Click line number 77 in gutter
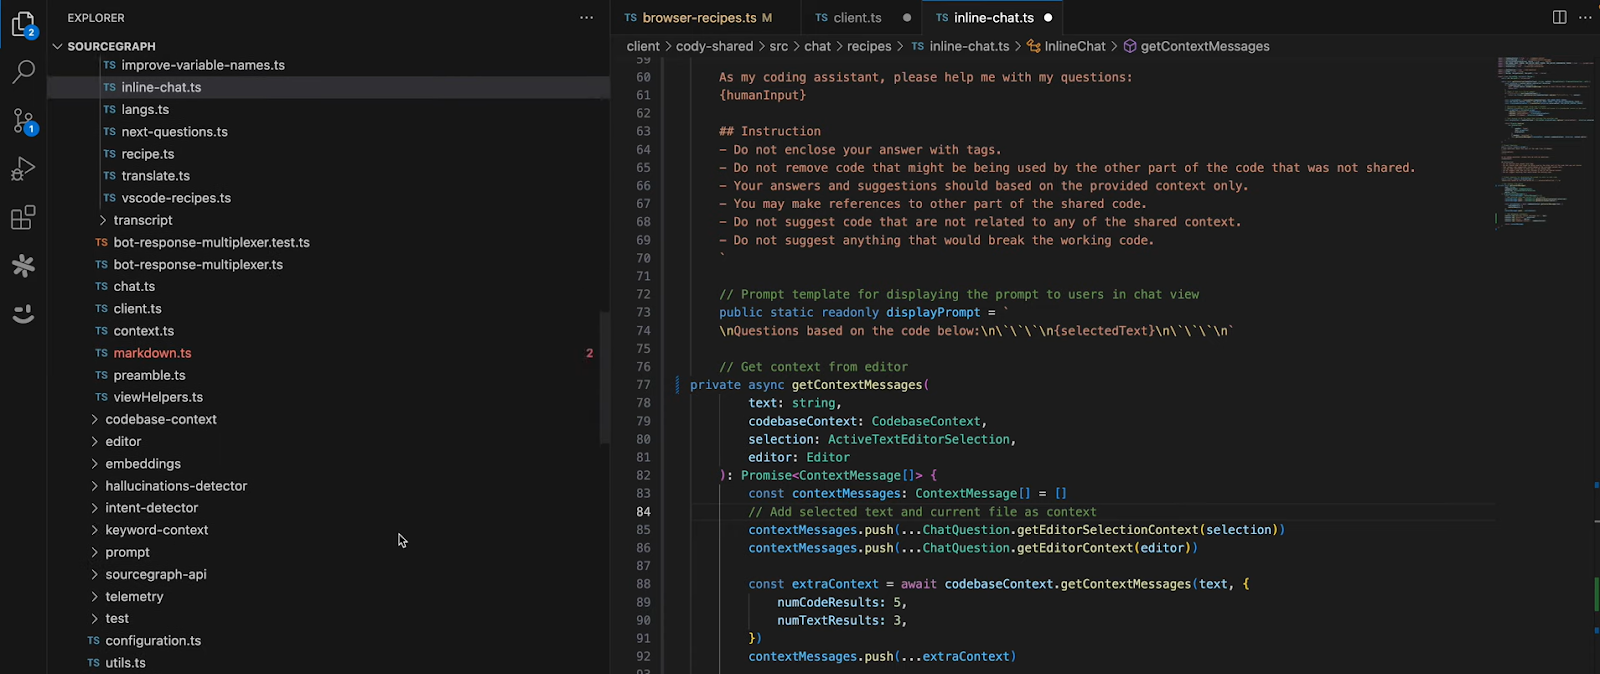Viewport: 1600px width, 674px height. click(x=643, y=385)
